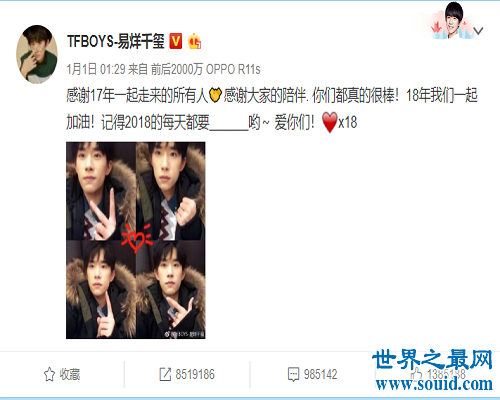Click the comment bubble icon
Viewport: 500px width, 400px height.
point(293,374)
